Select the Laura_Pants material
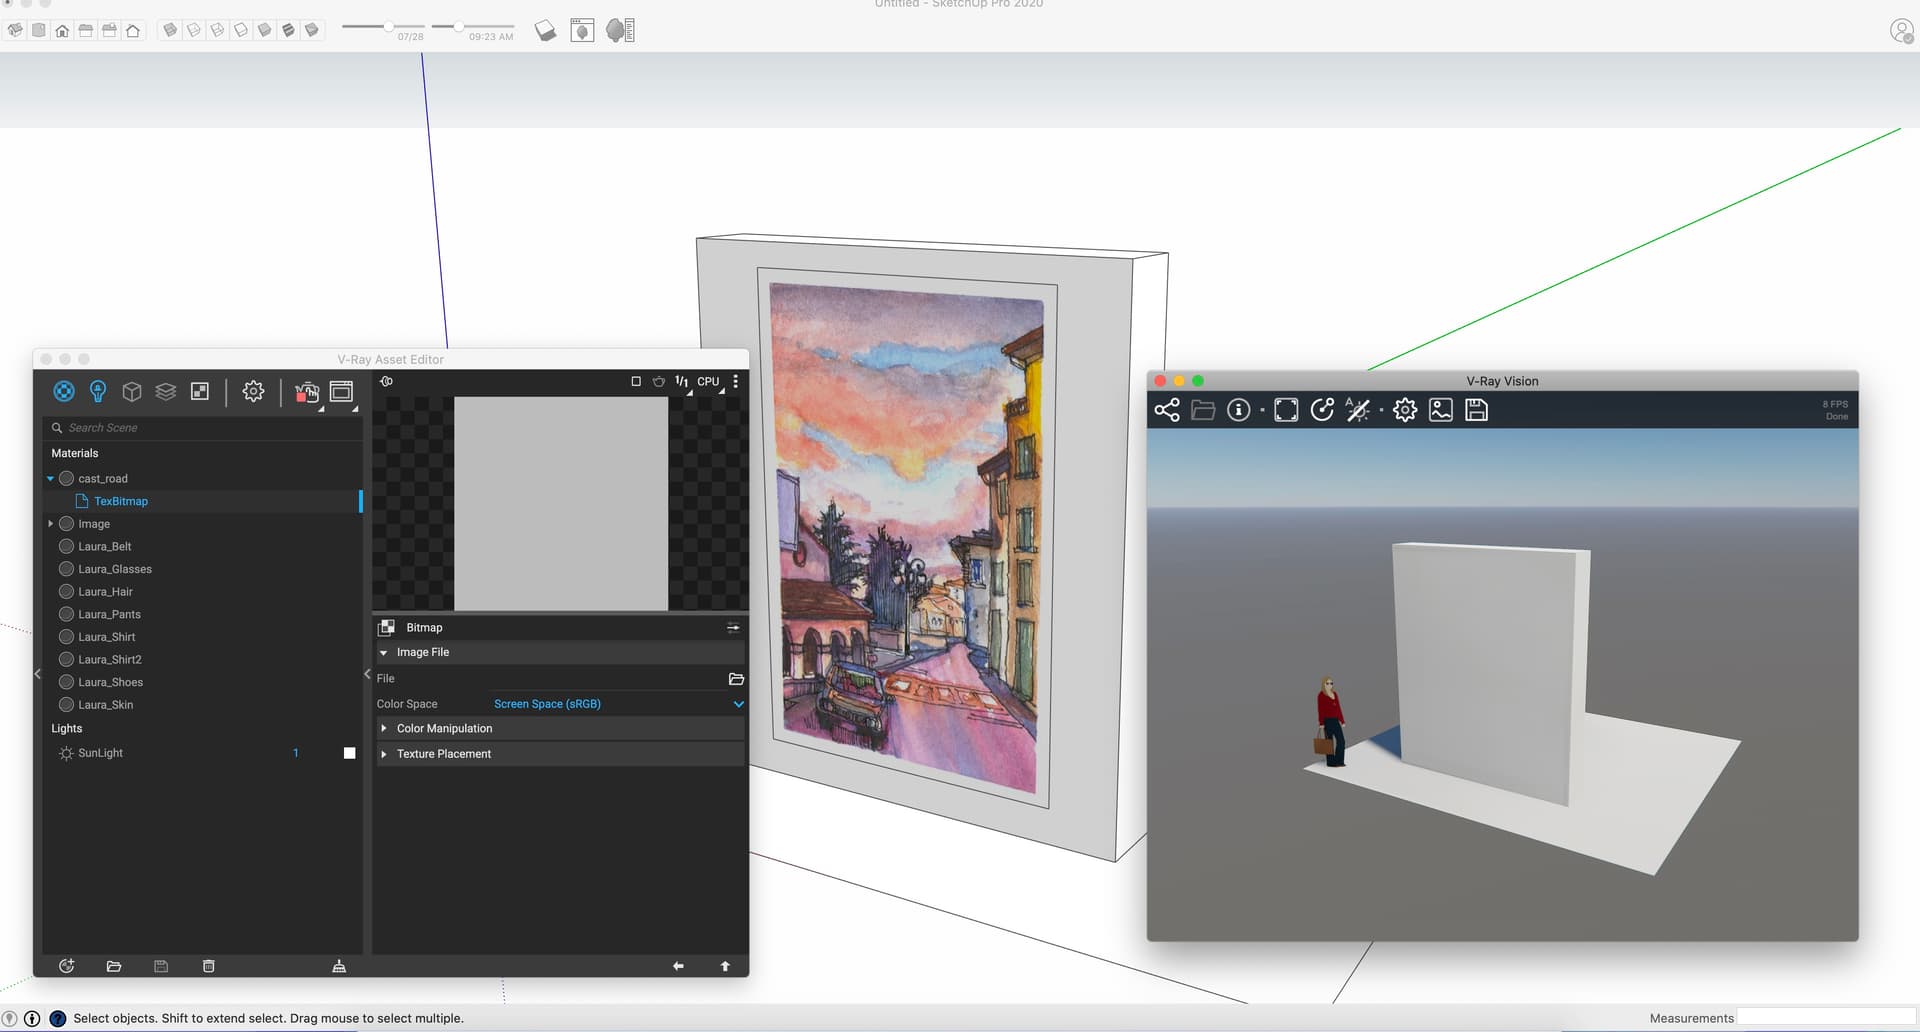The image size is (1920, 1032). pos(109,614)
